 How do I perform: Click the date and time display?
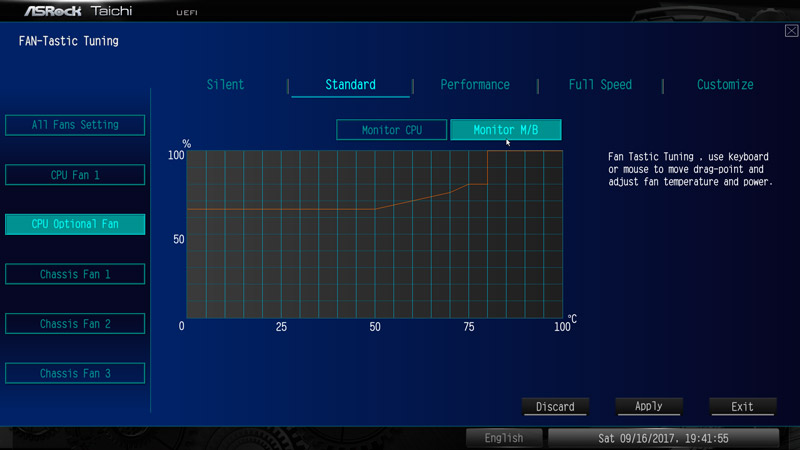(663, 438)
